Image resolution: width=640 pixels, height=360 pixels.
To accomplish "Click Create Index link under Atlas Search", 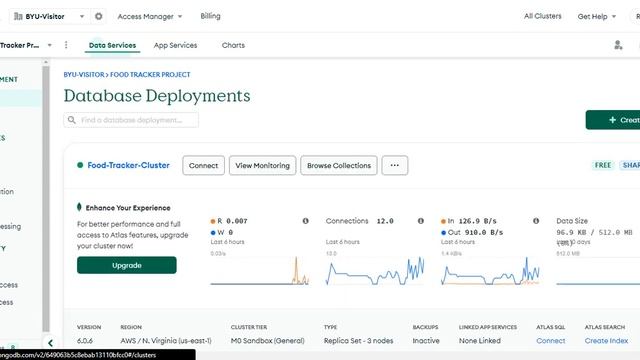I will click(x=606, y=340).
